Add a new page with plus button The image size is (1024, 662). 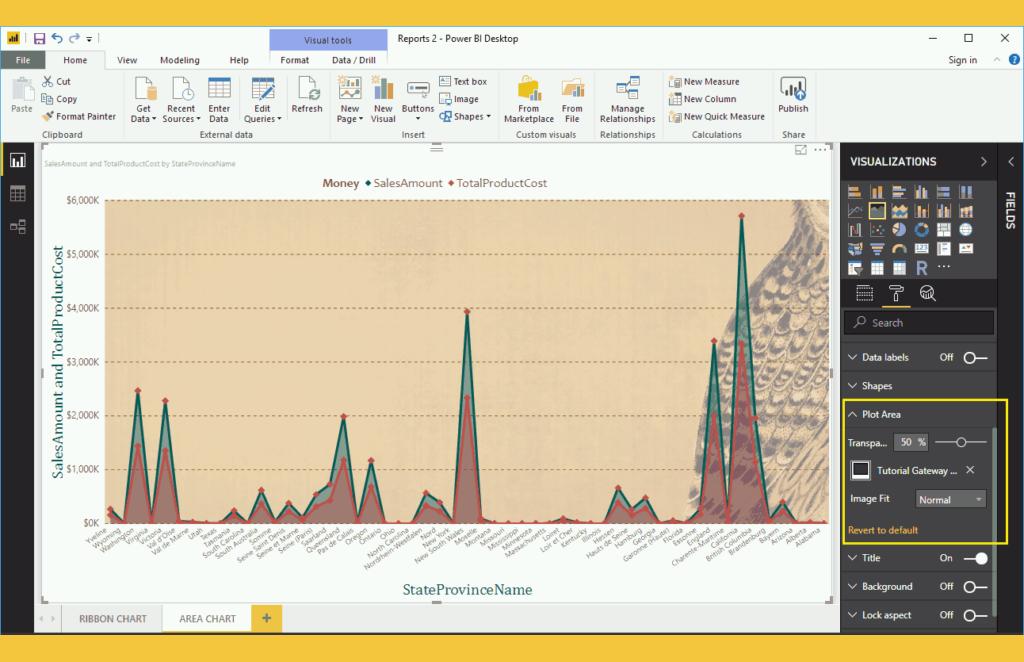266,619
